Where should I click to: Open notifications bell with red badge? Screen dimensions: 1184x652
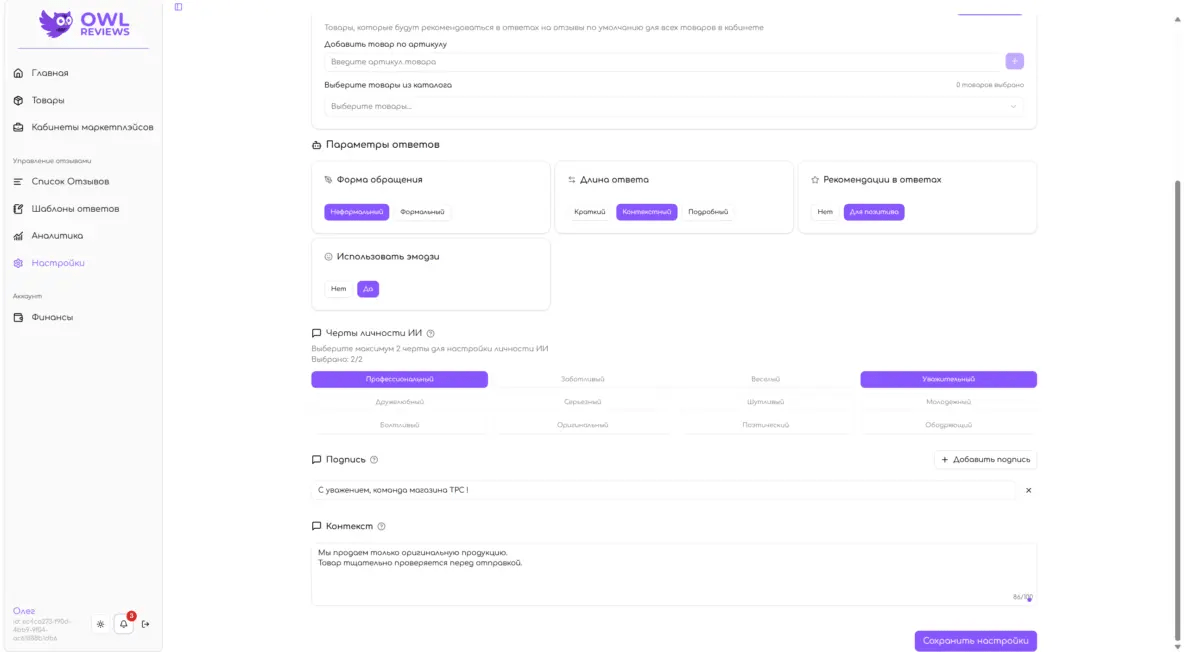pyautogui.click(x=124, y=624)
